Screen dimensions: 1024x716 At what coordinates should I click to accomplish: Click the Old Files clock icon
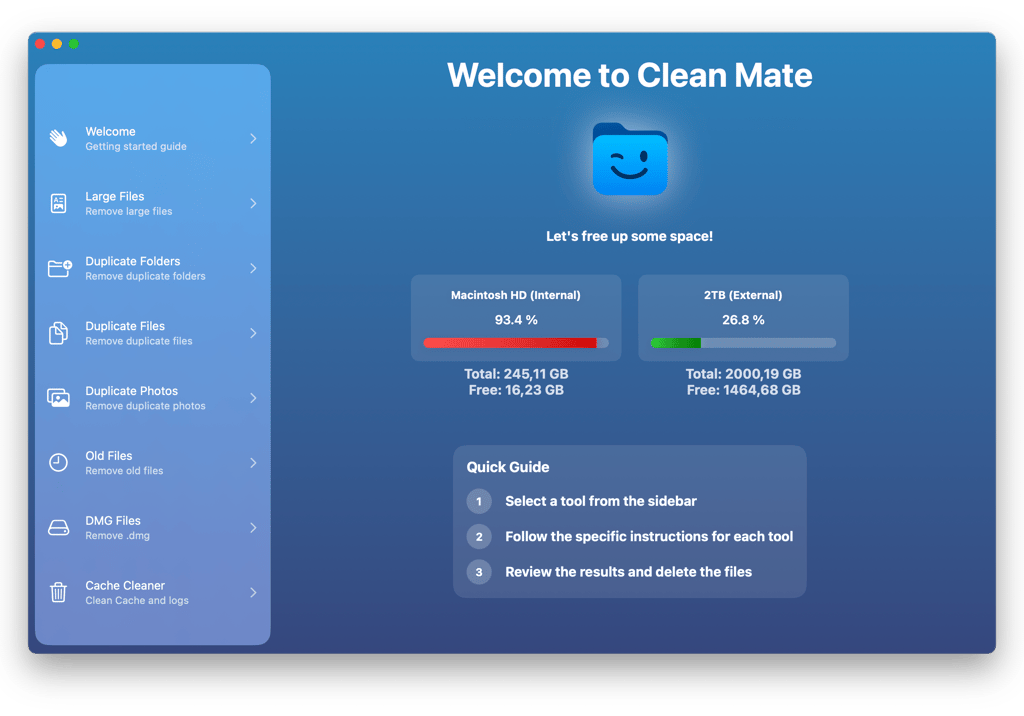pyautogui.click(x=59, y=463)
